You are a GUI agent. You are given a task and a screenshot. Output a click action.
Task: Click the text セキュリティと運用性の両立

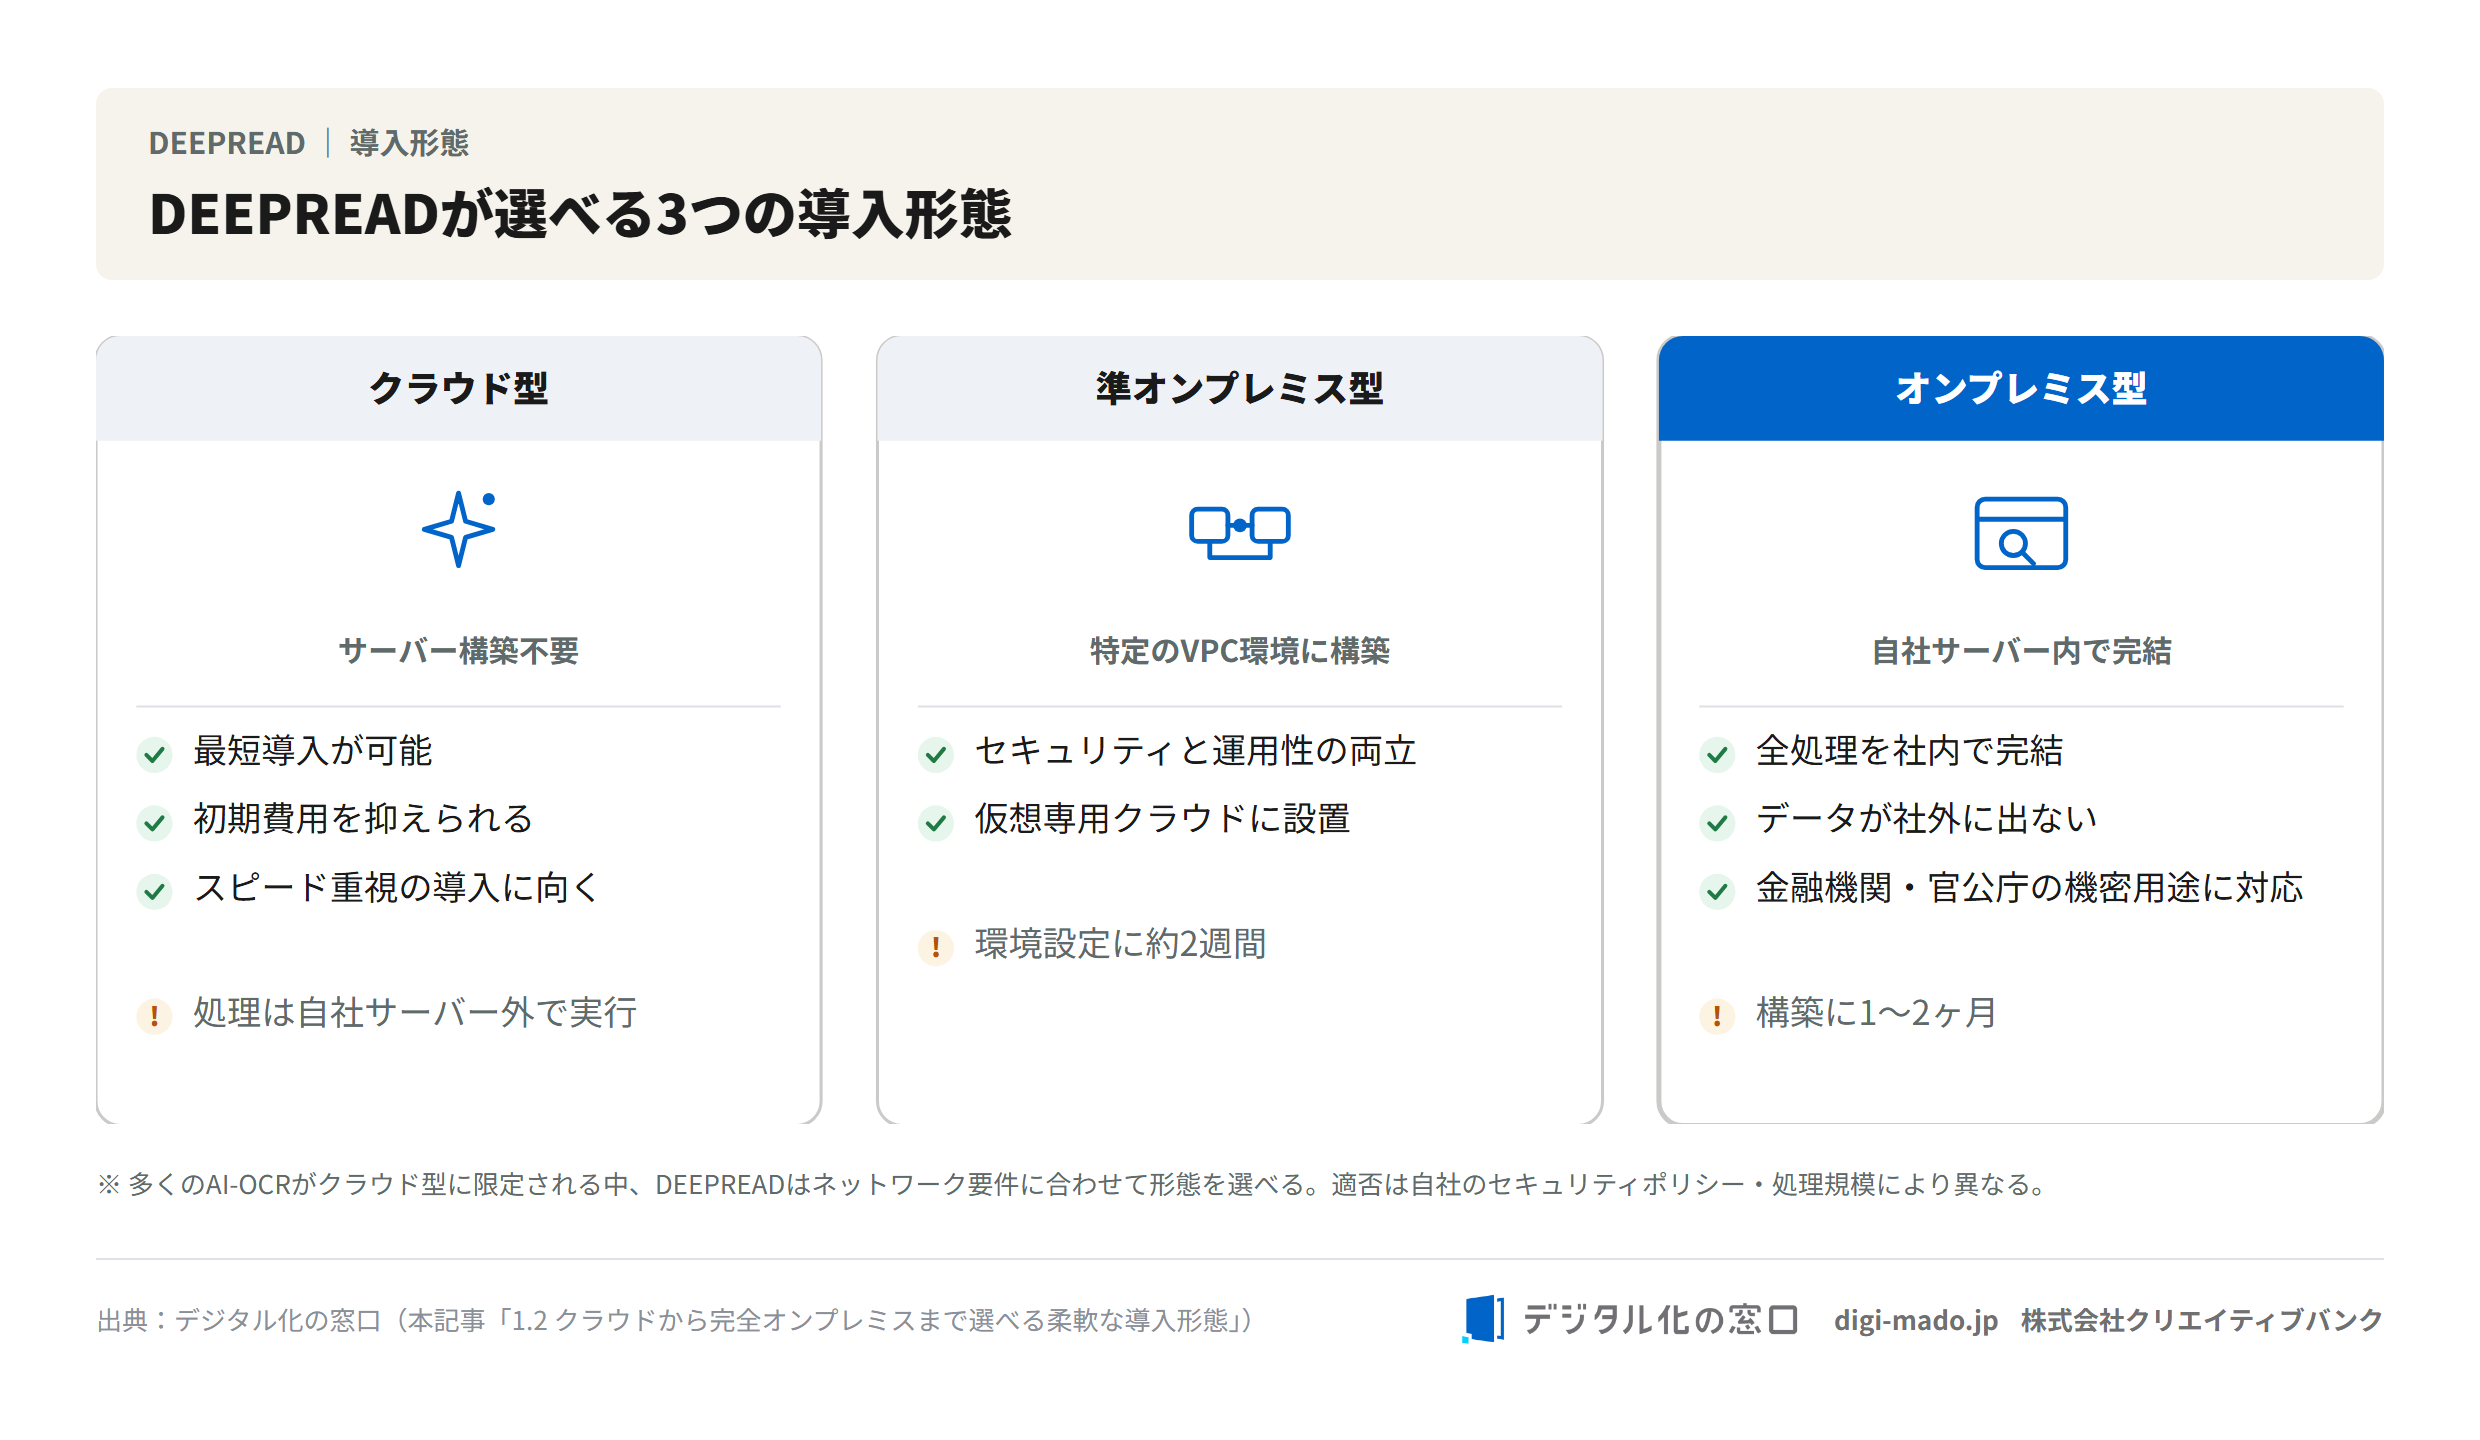pos(1196,751)
